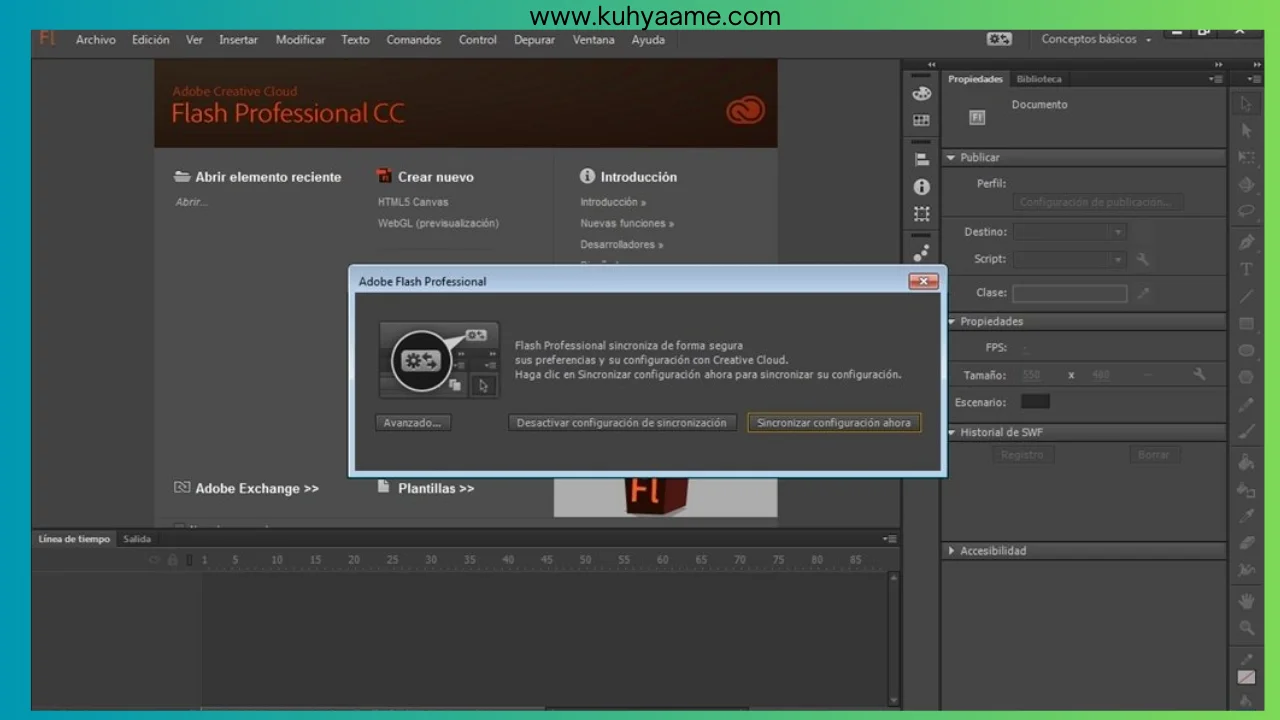This screenshot has height=720, width=1280.
Task: Click the pencil icon beside Clase field
Action: [x=1143, y=294]
